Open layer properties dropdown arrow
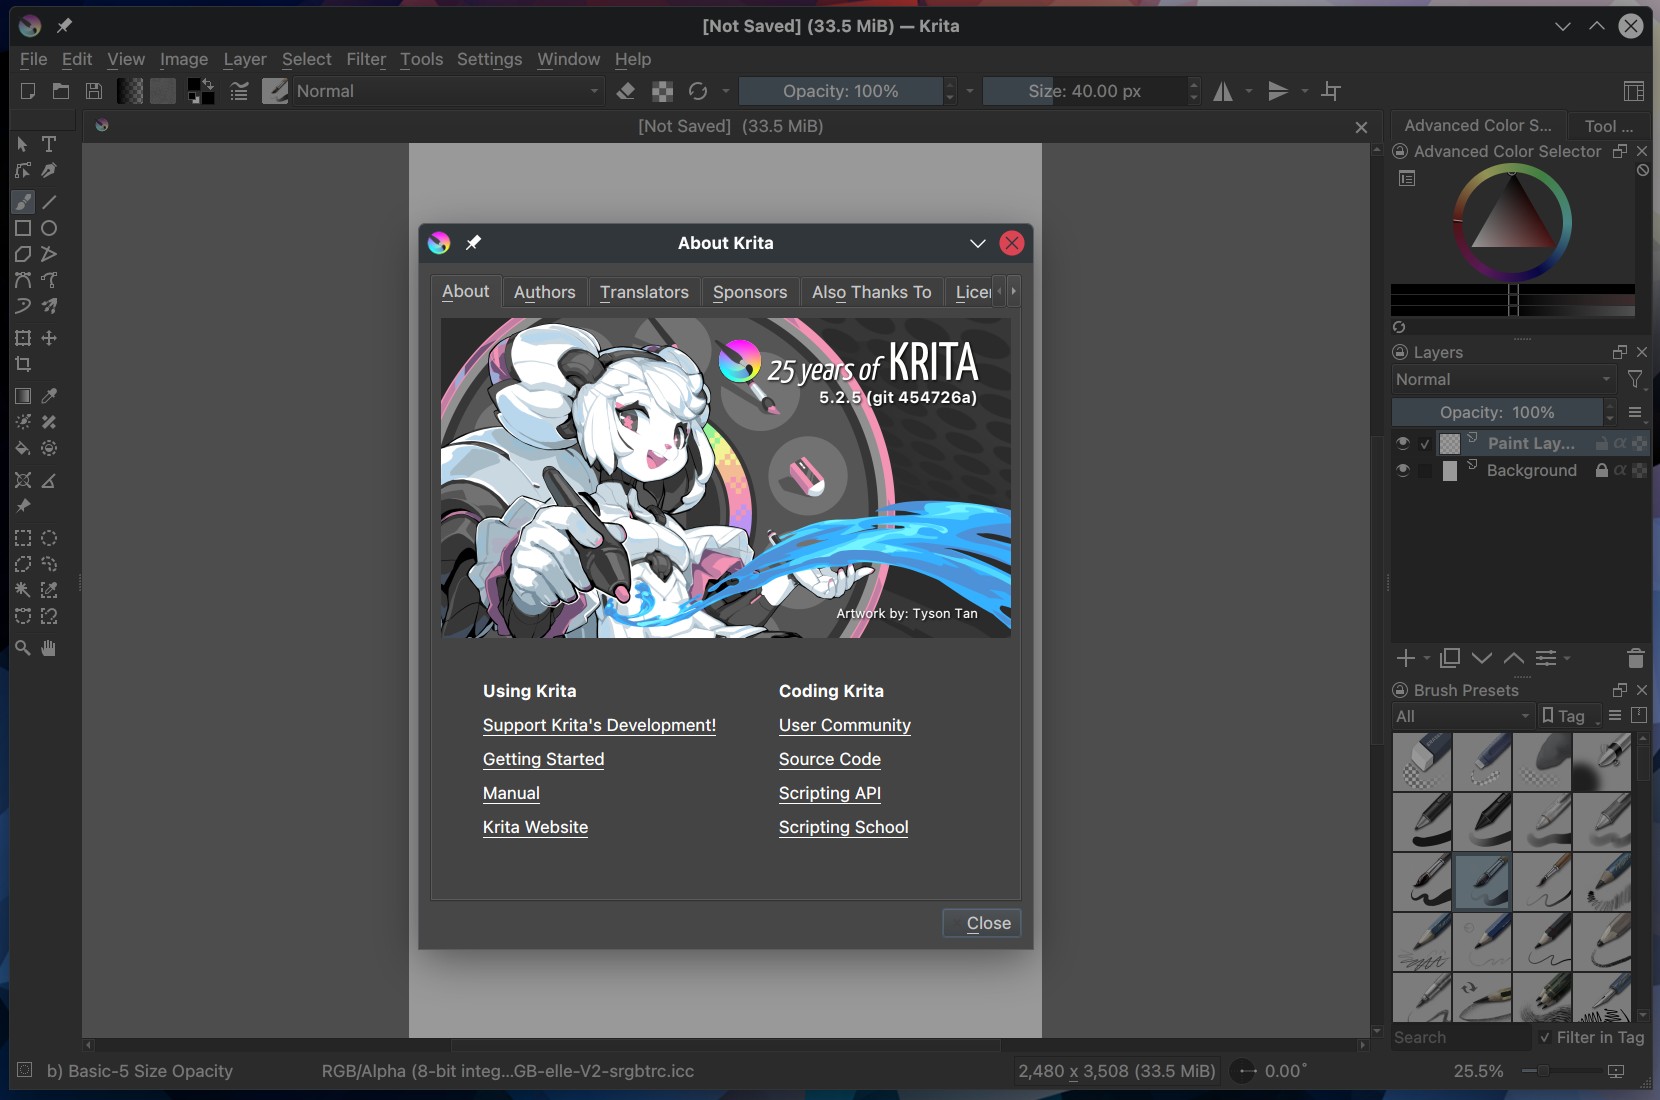 [1567, 658]
